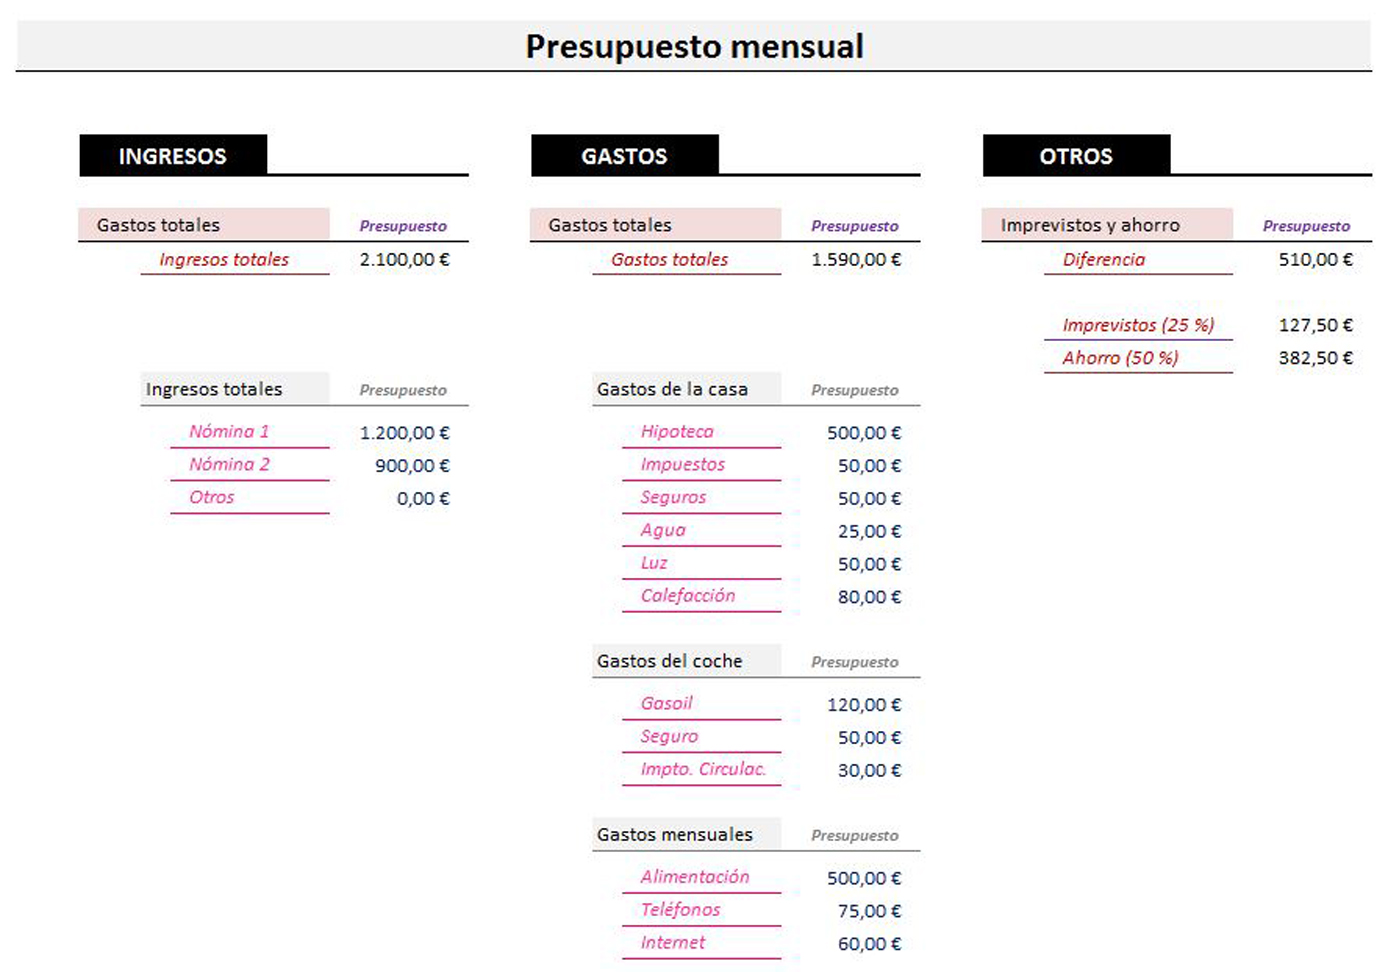The image size is (1388, 972).
Task: Select the INGRESOS header block
Action: [173, 155]
